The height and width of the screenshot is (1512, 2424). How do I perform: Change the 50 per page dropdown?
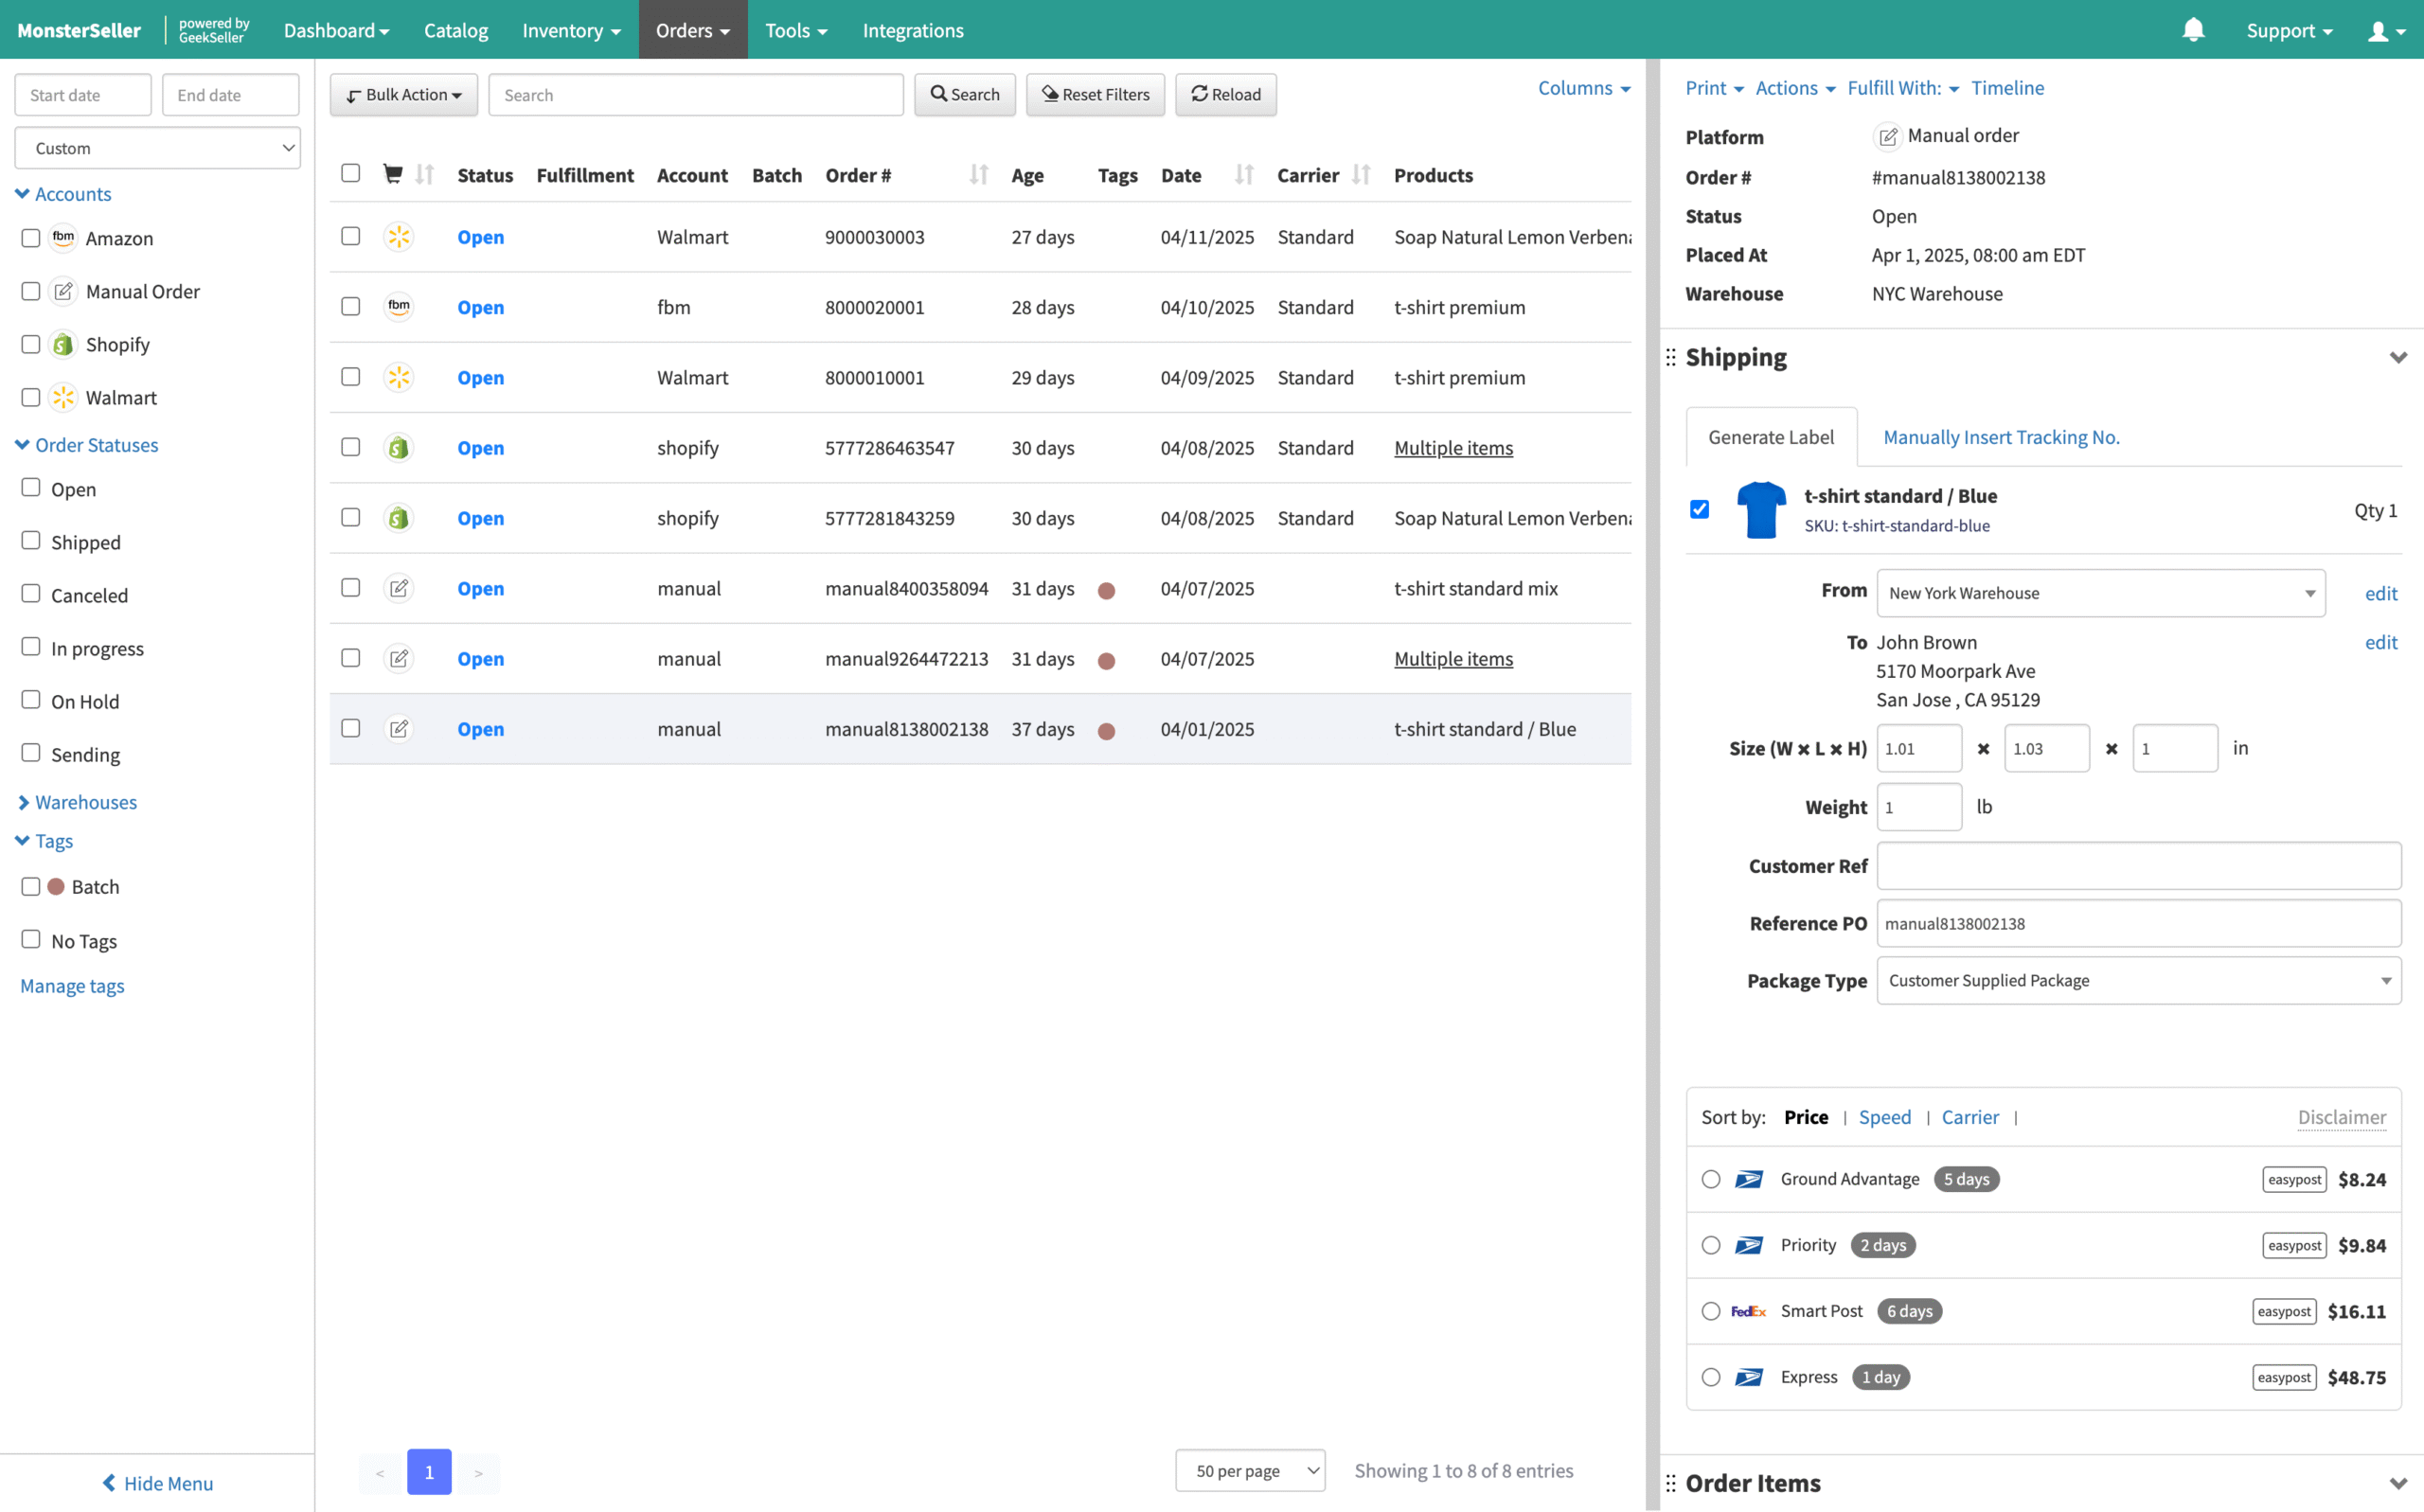pyautogui.click(x=1250, y=1470)
